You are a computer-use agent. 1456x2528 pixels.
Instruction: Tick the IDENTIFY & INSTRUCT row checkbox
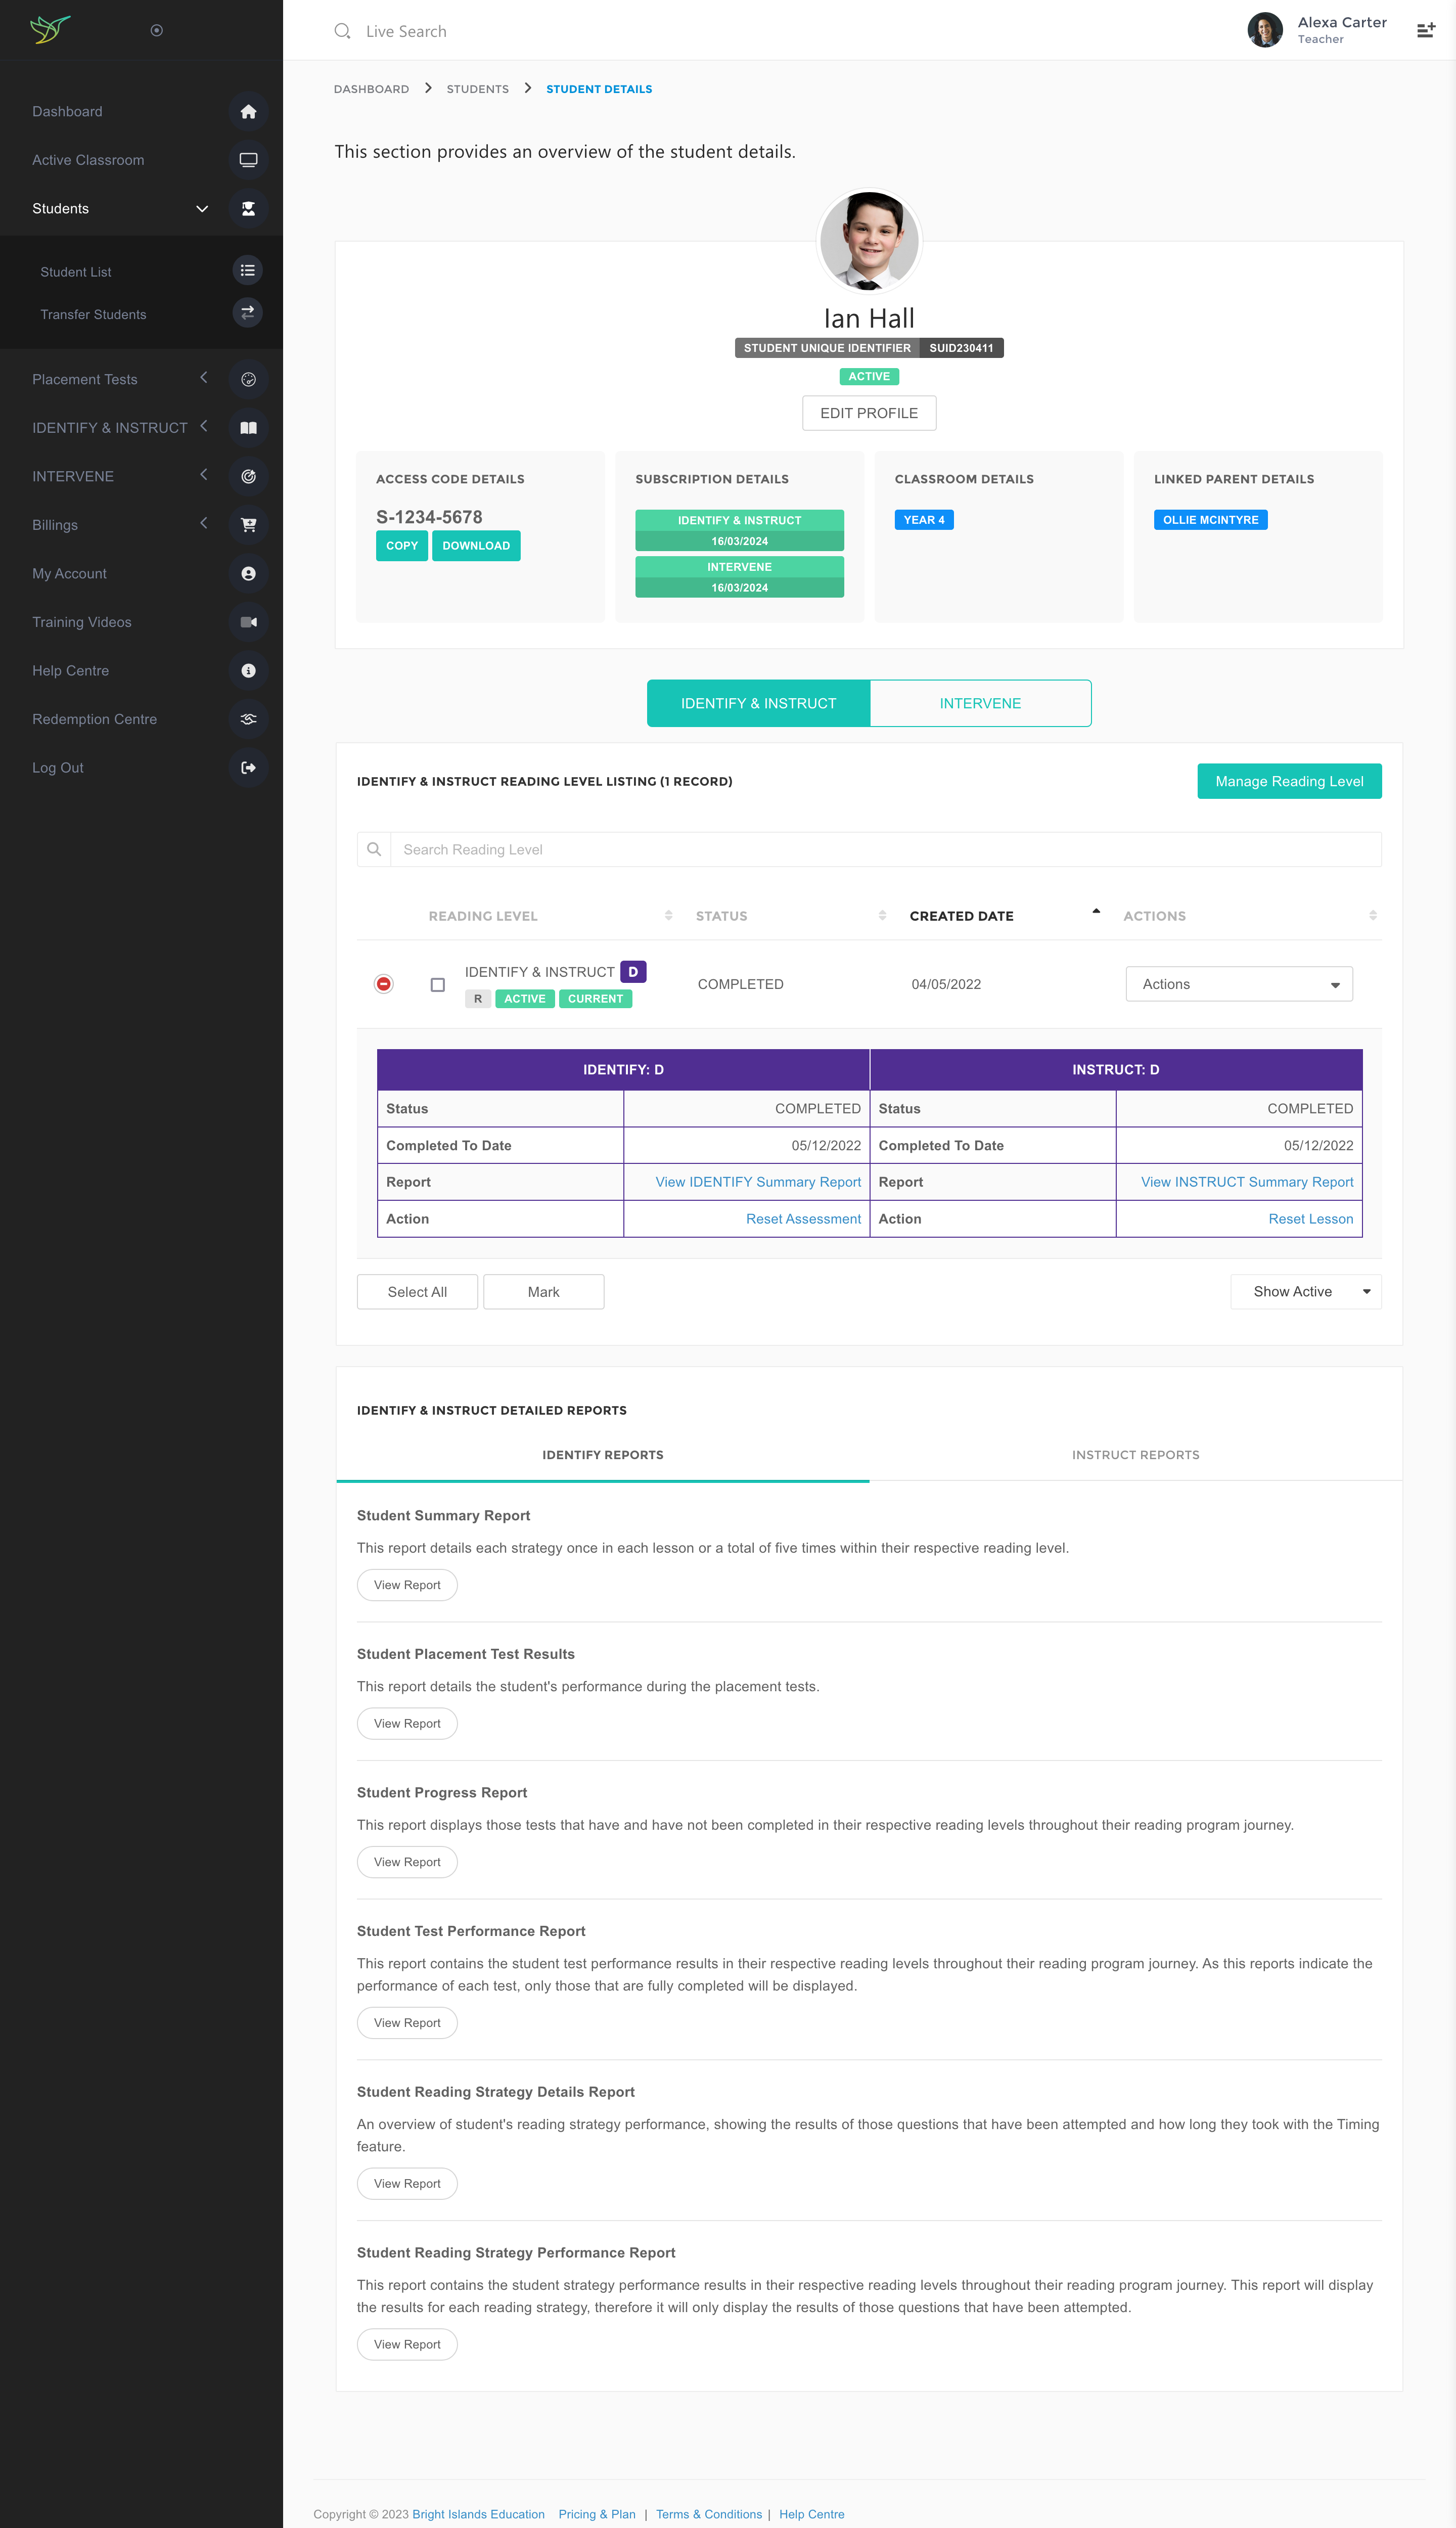tap(437, 985)
